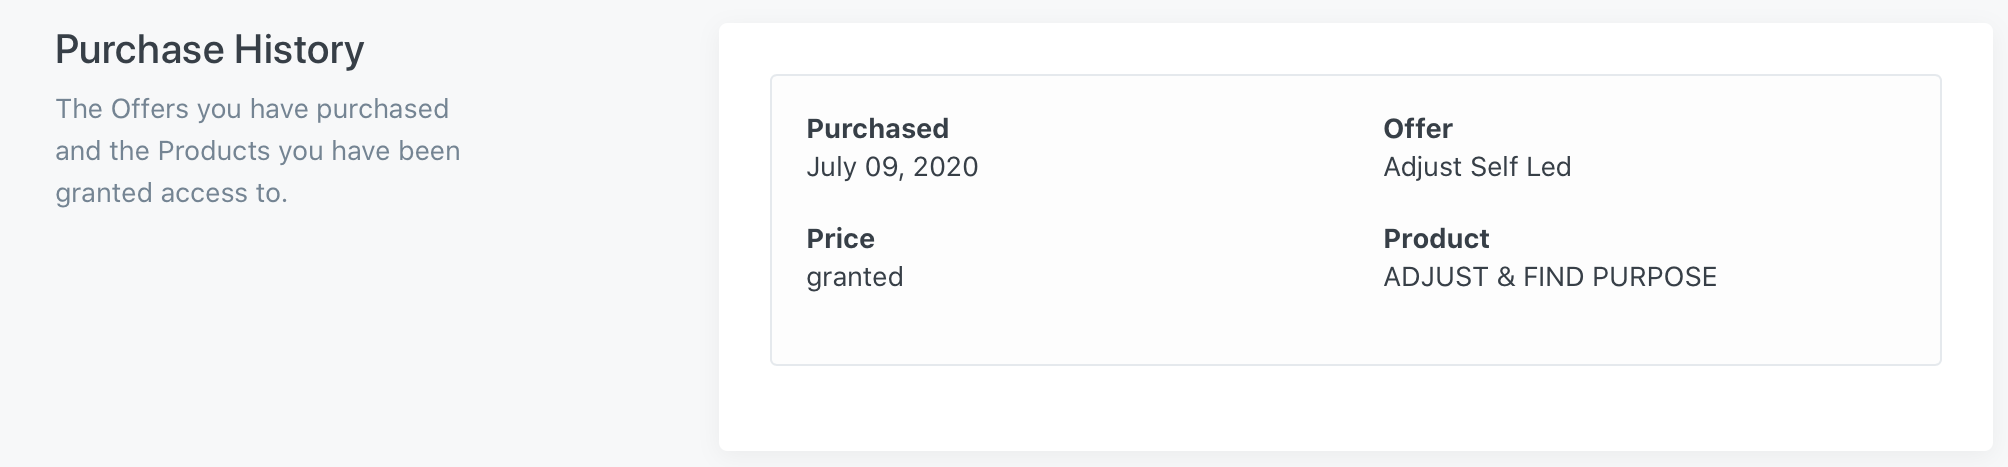Click the word 'Offers' in the description
This screenshot has width=2008, height=467.
tap(149, 108)
